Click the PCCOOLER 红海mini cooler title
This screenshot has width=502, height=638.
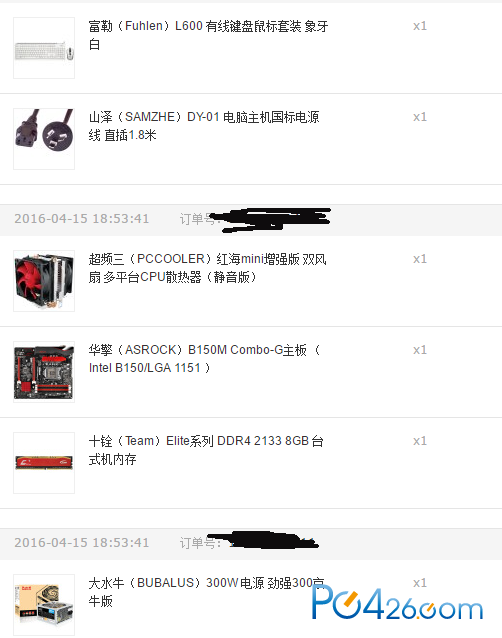point(207,268)
